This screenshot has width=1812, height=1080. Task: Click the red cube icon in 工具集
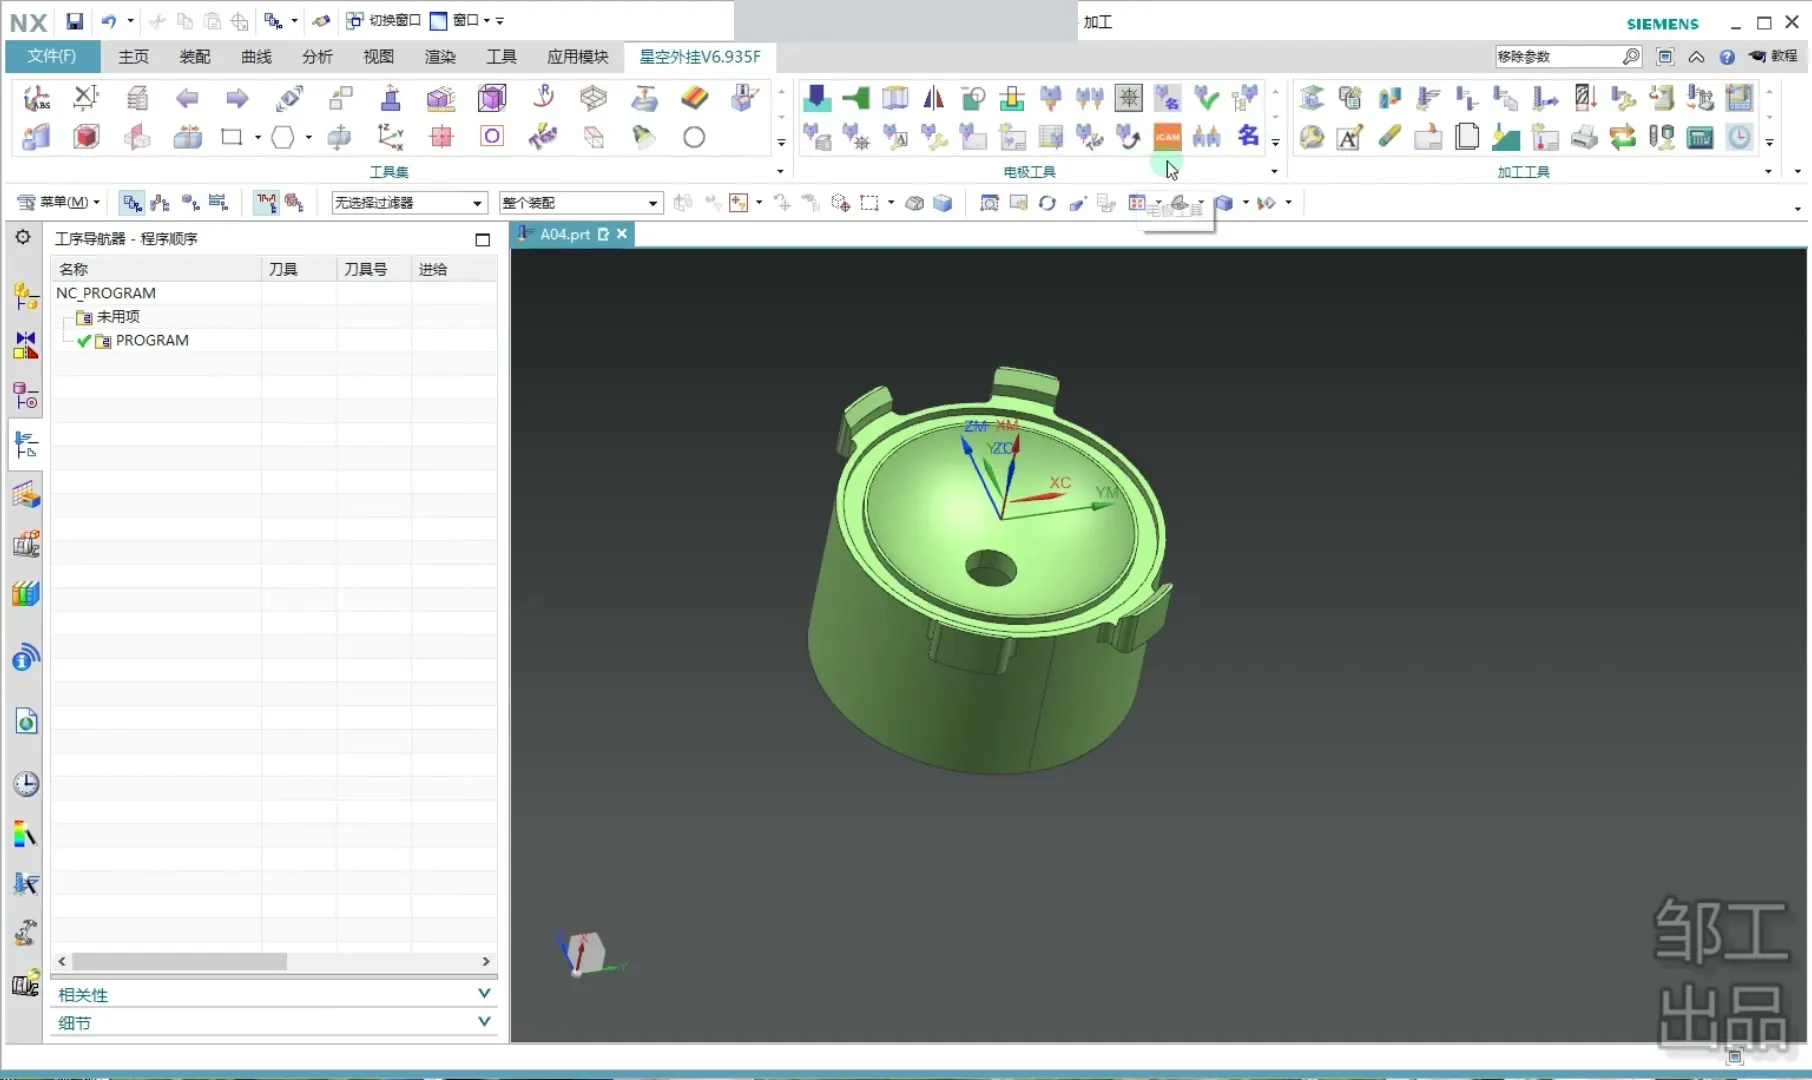click(87, 137)
